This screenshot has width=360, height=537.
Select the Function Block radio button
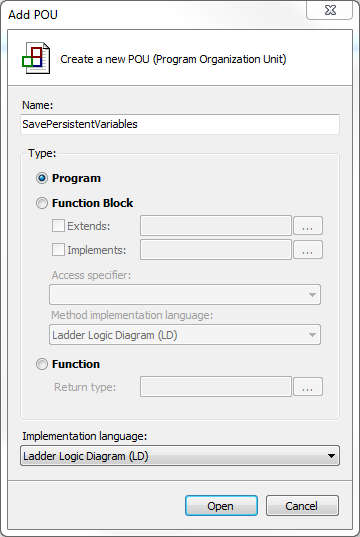pyautogui.click(x=42, y=203)
